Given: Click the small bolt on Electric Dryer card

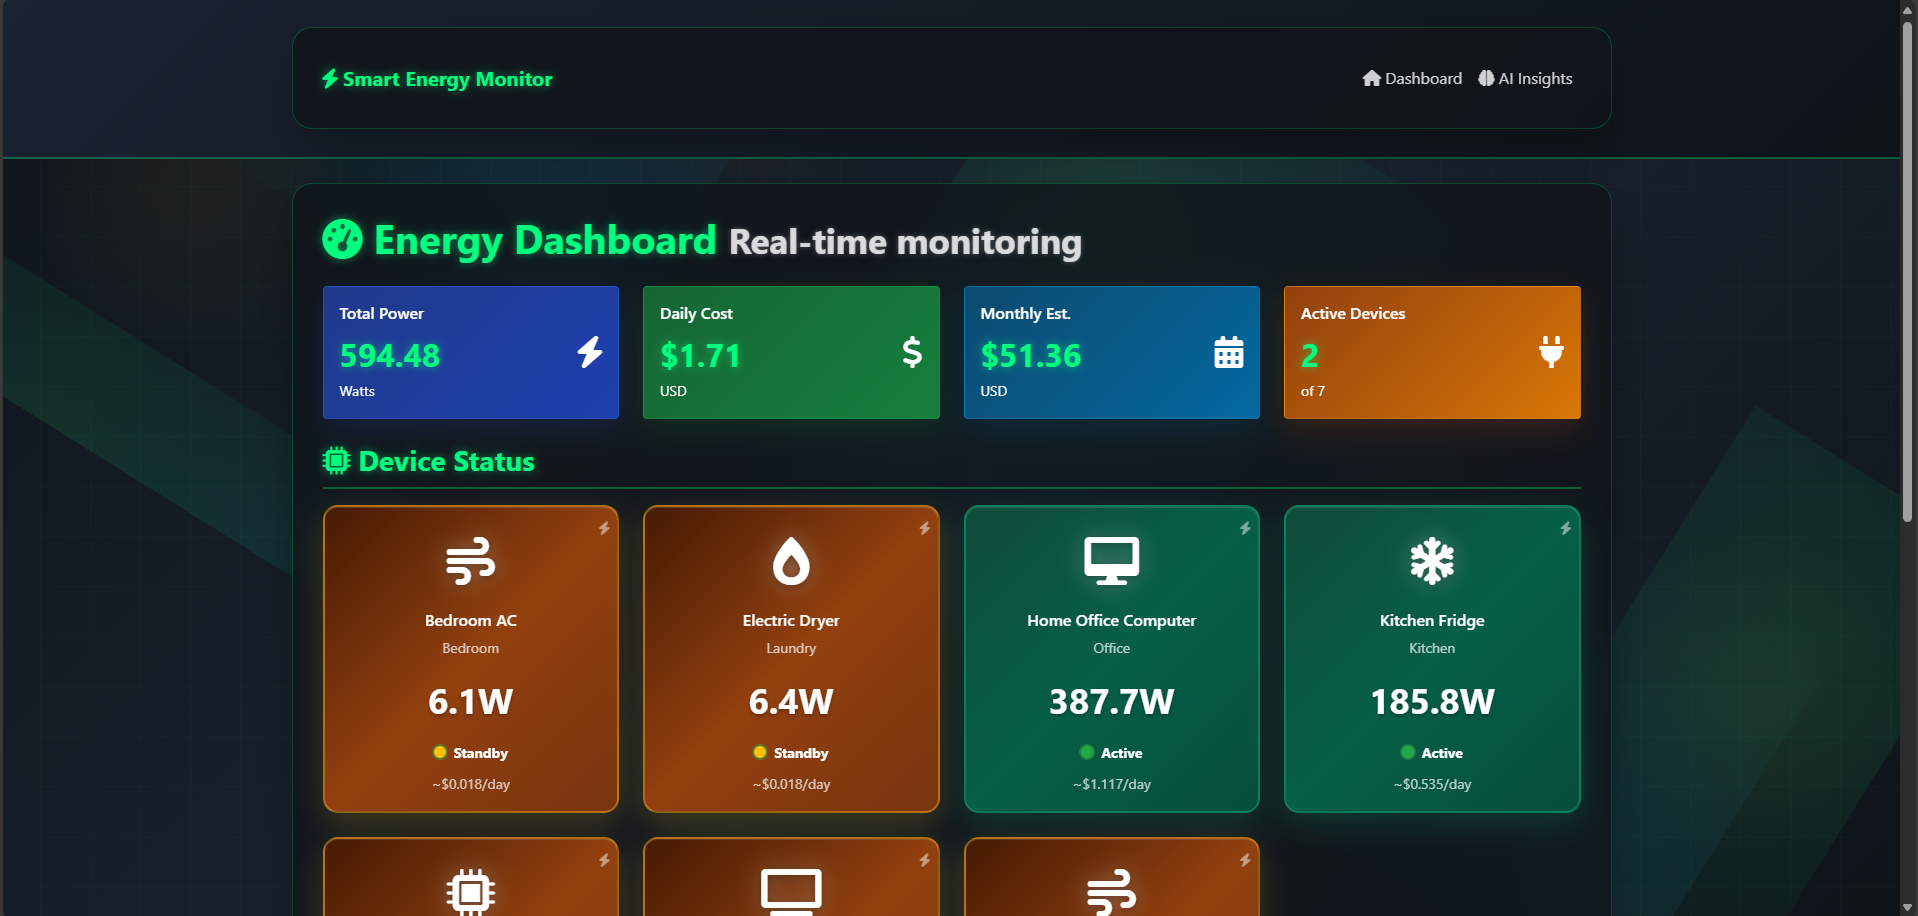Looking at the screenshot, I should [x=925, y=528].
